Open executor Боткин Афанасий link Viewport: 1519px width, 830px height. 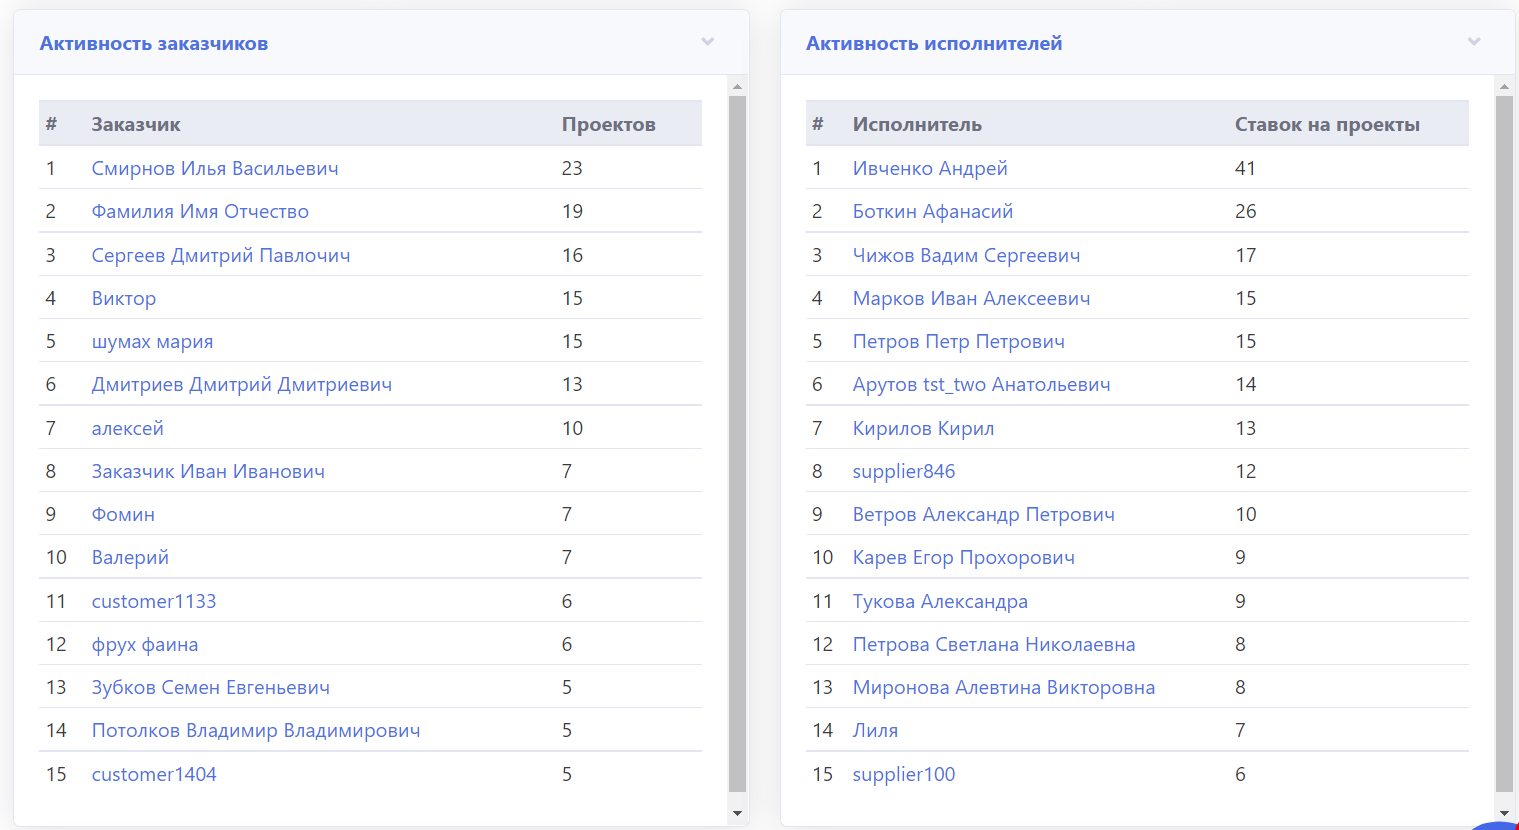(x=932, y=211)
